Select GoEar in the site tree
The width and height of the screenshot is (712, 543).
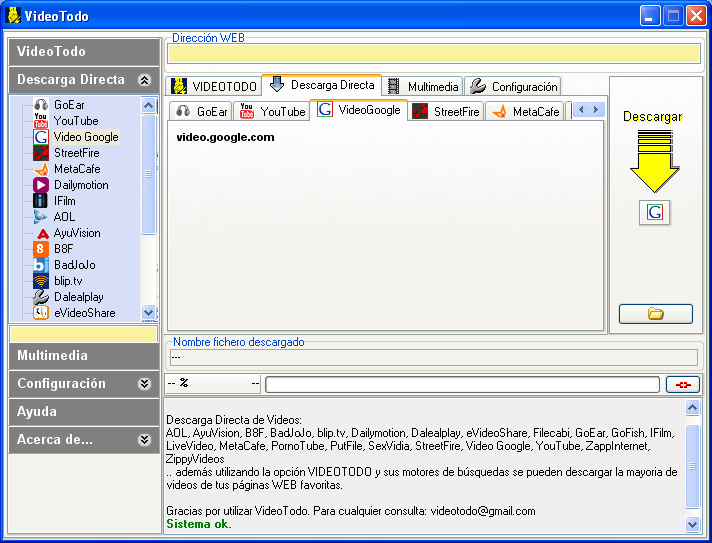point(69,105)
